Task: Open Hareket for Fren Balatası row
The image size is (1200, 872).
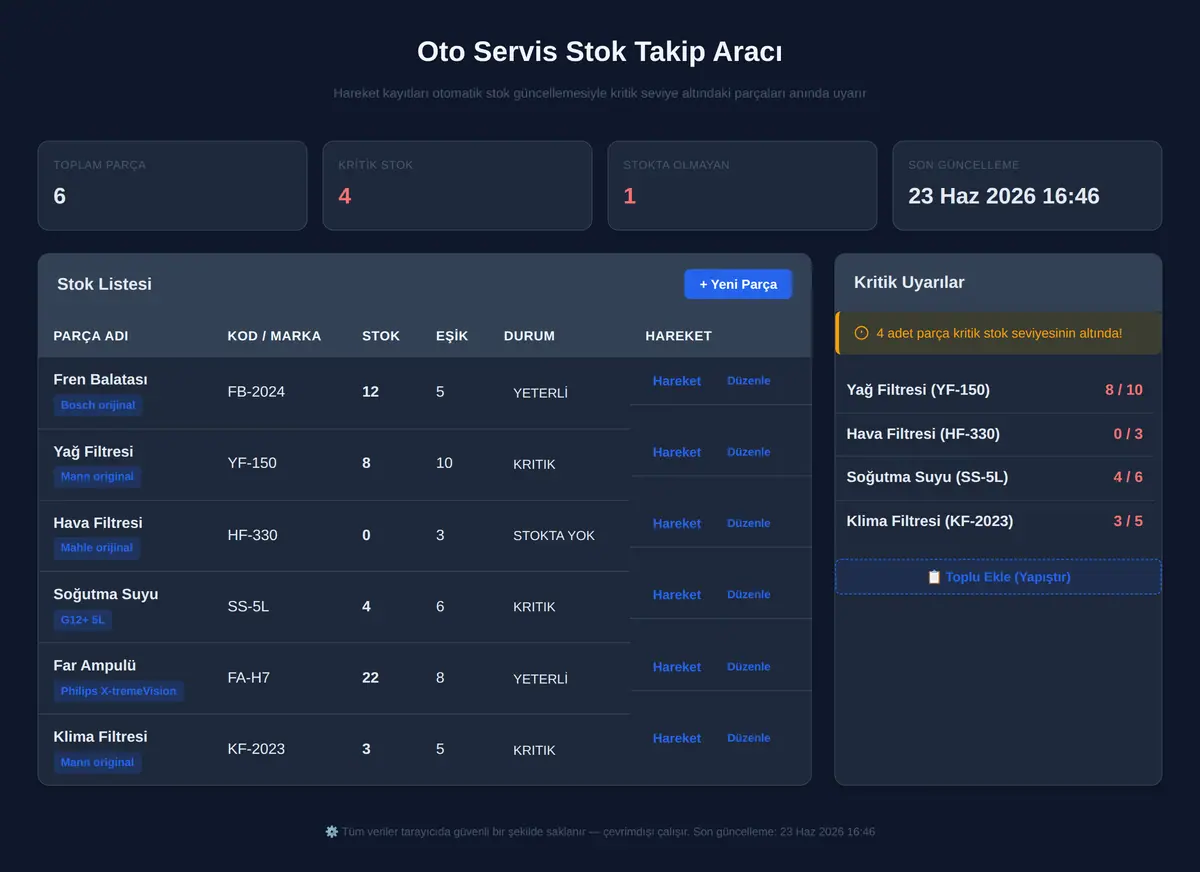Action: 677,381
